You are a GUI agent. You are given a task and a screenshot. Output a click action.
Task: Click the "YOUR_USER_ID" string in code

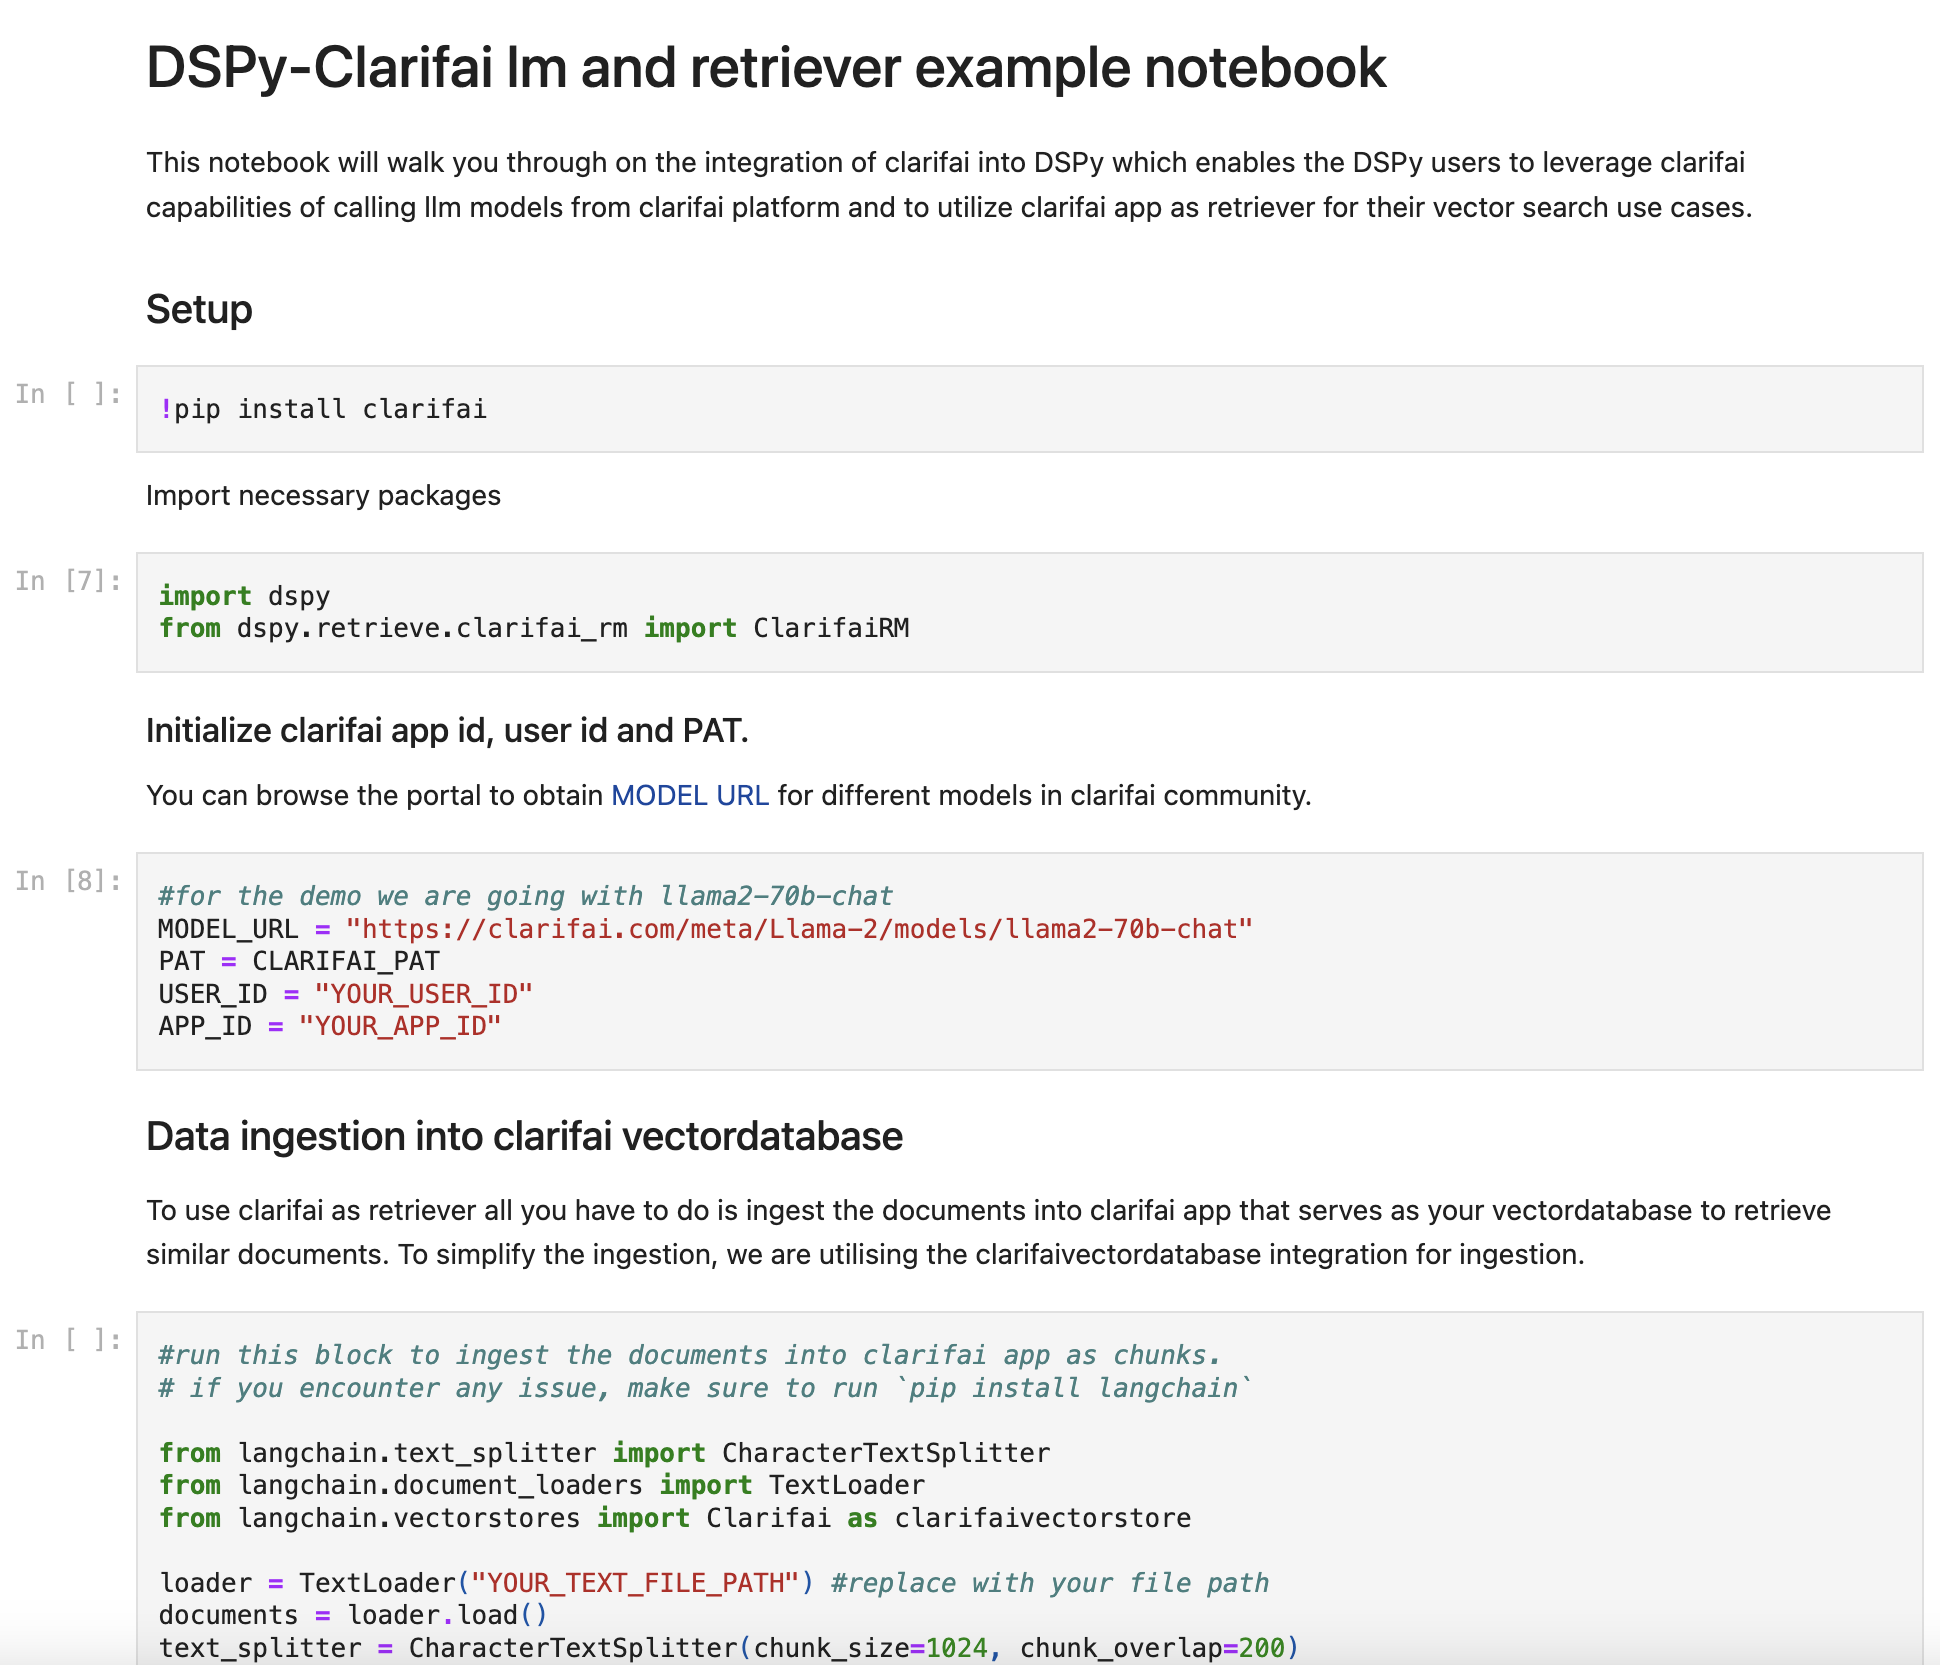point(423,994)
